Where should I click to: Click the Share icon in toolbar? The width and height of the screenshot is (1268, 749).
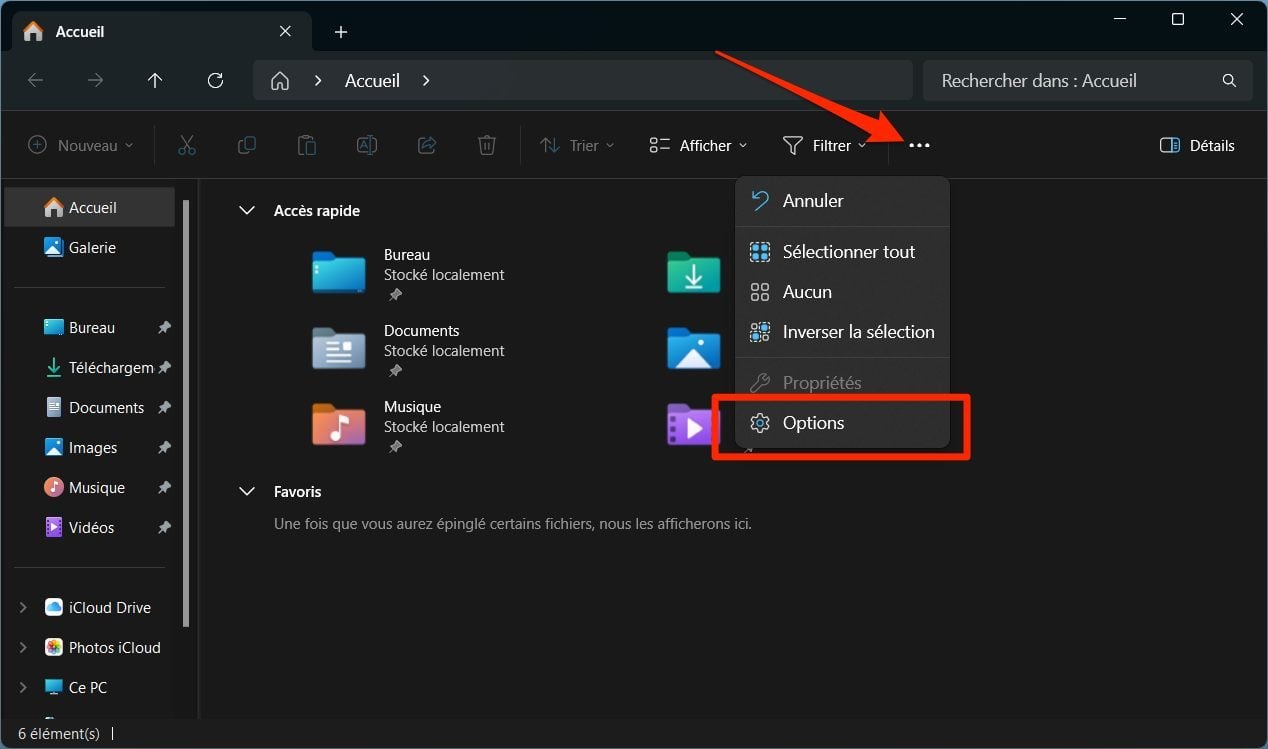[x=427, y=145]
